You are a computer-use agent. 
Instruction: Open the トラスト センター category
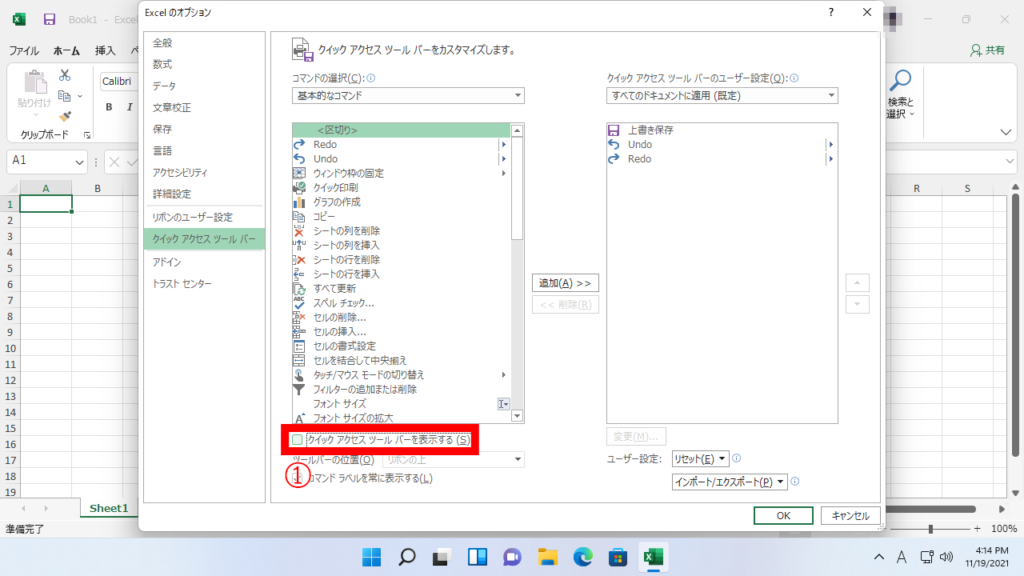(182, 284)
